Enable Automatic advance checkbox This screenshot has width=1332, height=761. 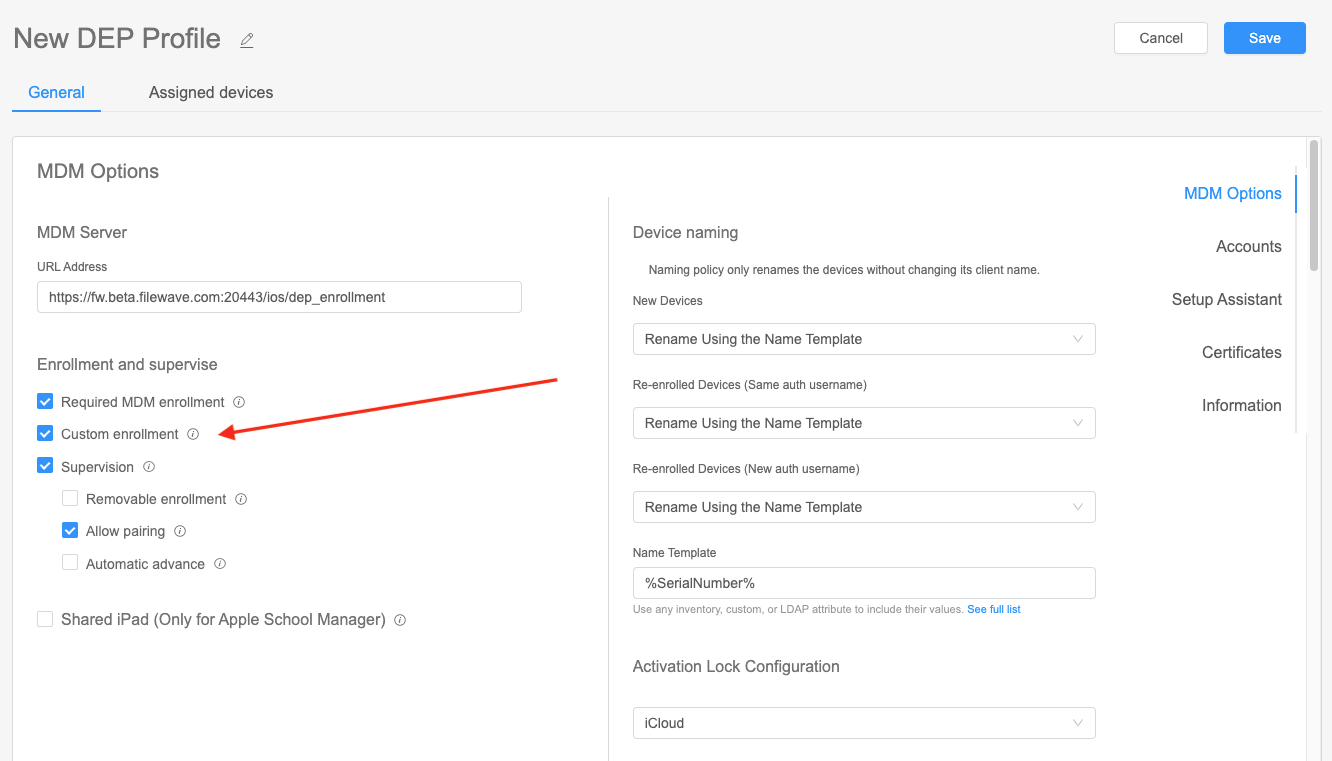[x=70, y=563]
